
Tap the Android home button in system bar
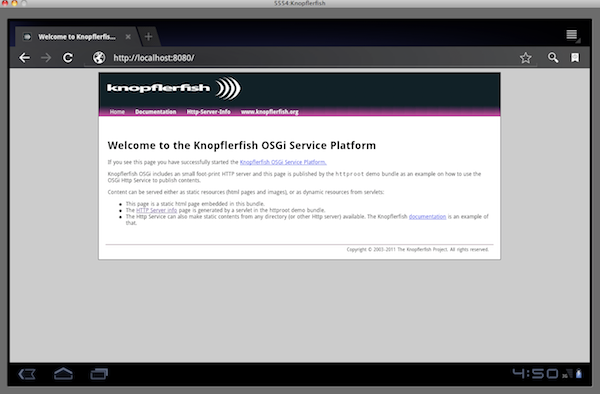(63, 374)
